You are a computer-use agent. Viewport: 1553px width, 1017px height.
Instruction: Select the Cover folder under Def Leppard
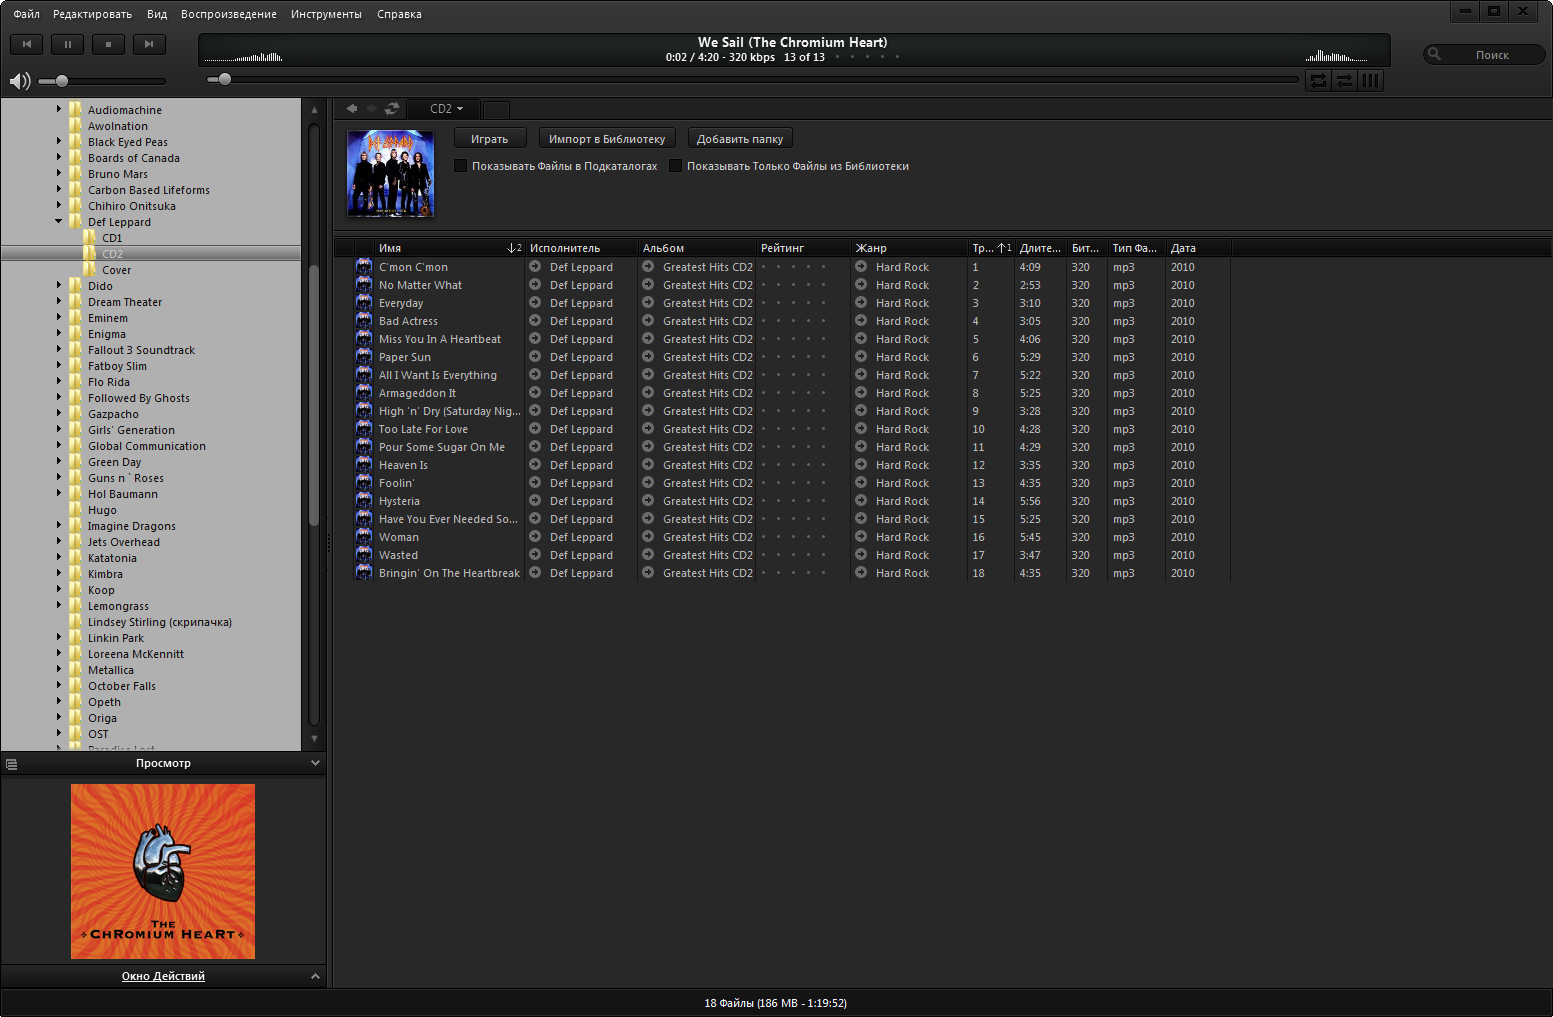pyautogui.click(x=116, y=270)
